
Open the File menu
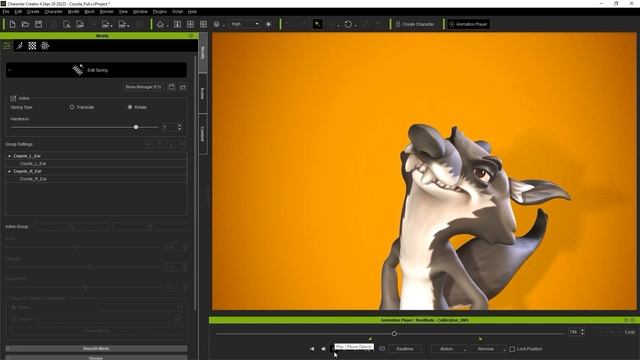(x=6, y=12)
